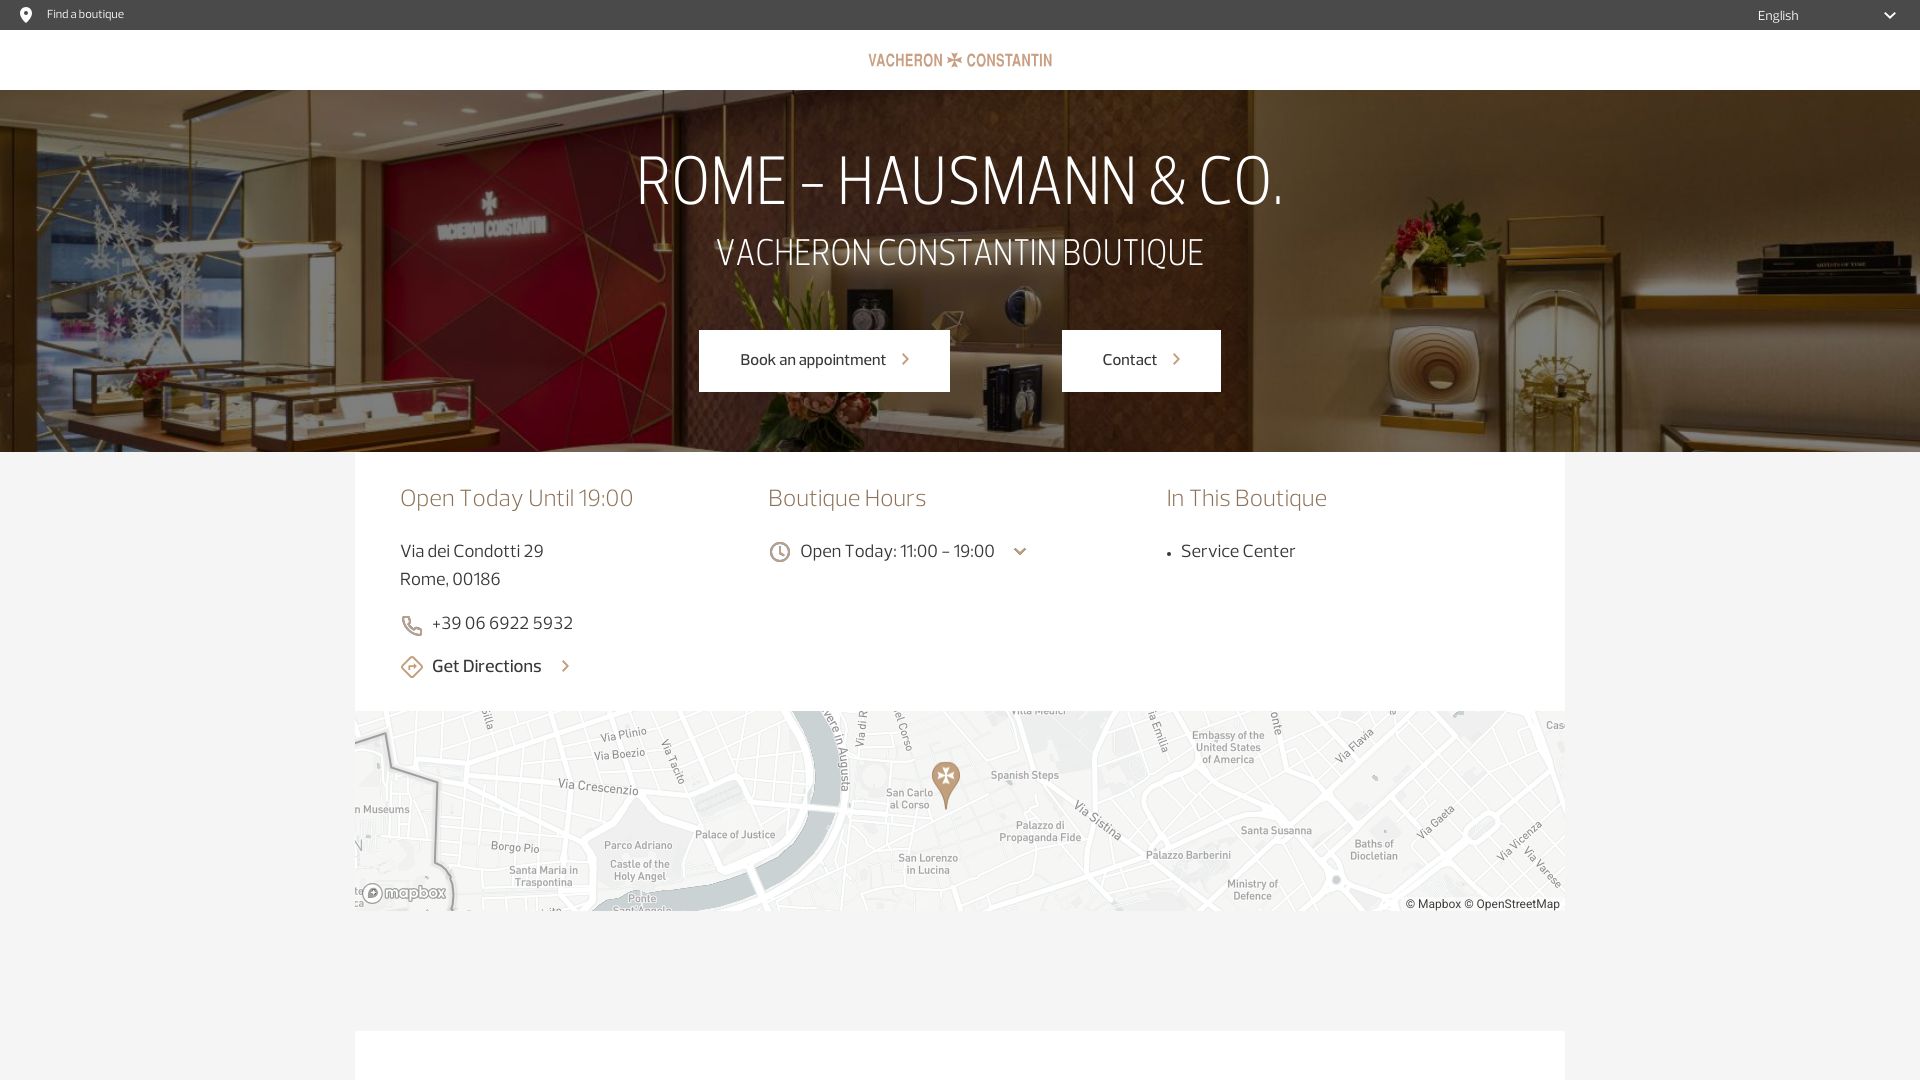Click the location pin icon in top bar
1920x1080 pixels.
tap(26, 15)
